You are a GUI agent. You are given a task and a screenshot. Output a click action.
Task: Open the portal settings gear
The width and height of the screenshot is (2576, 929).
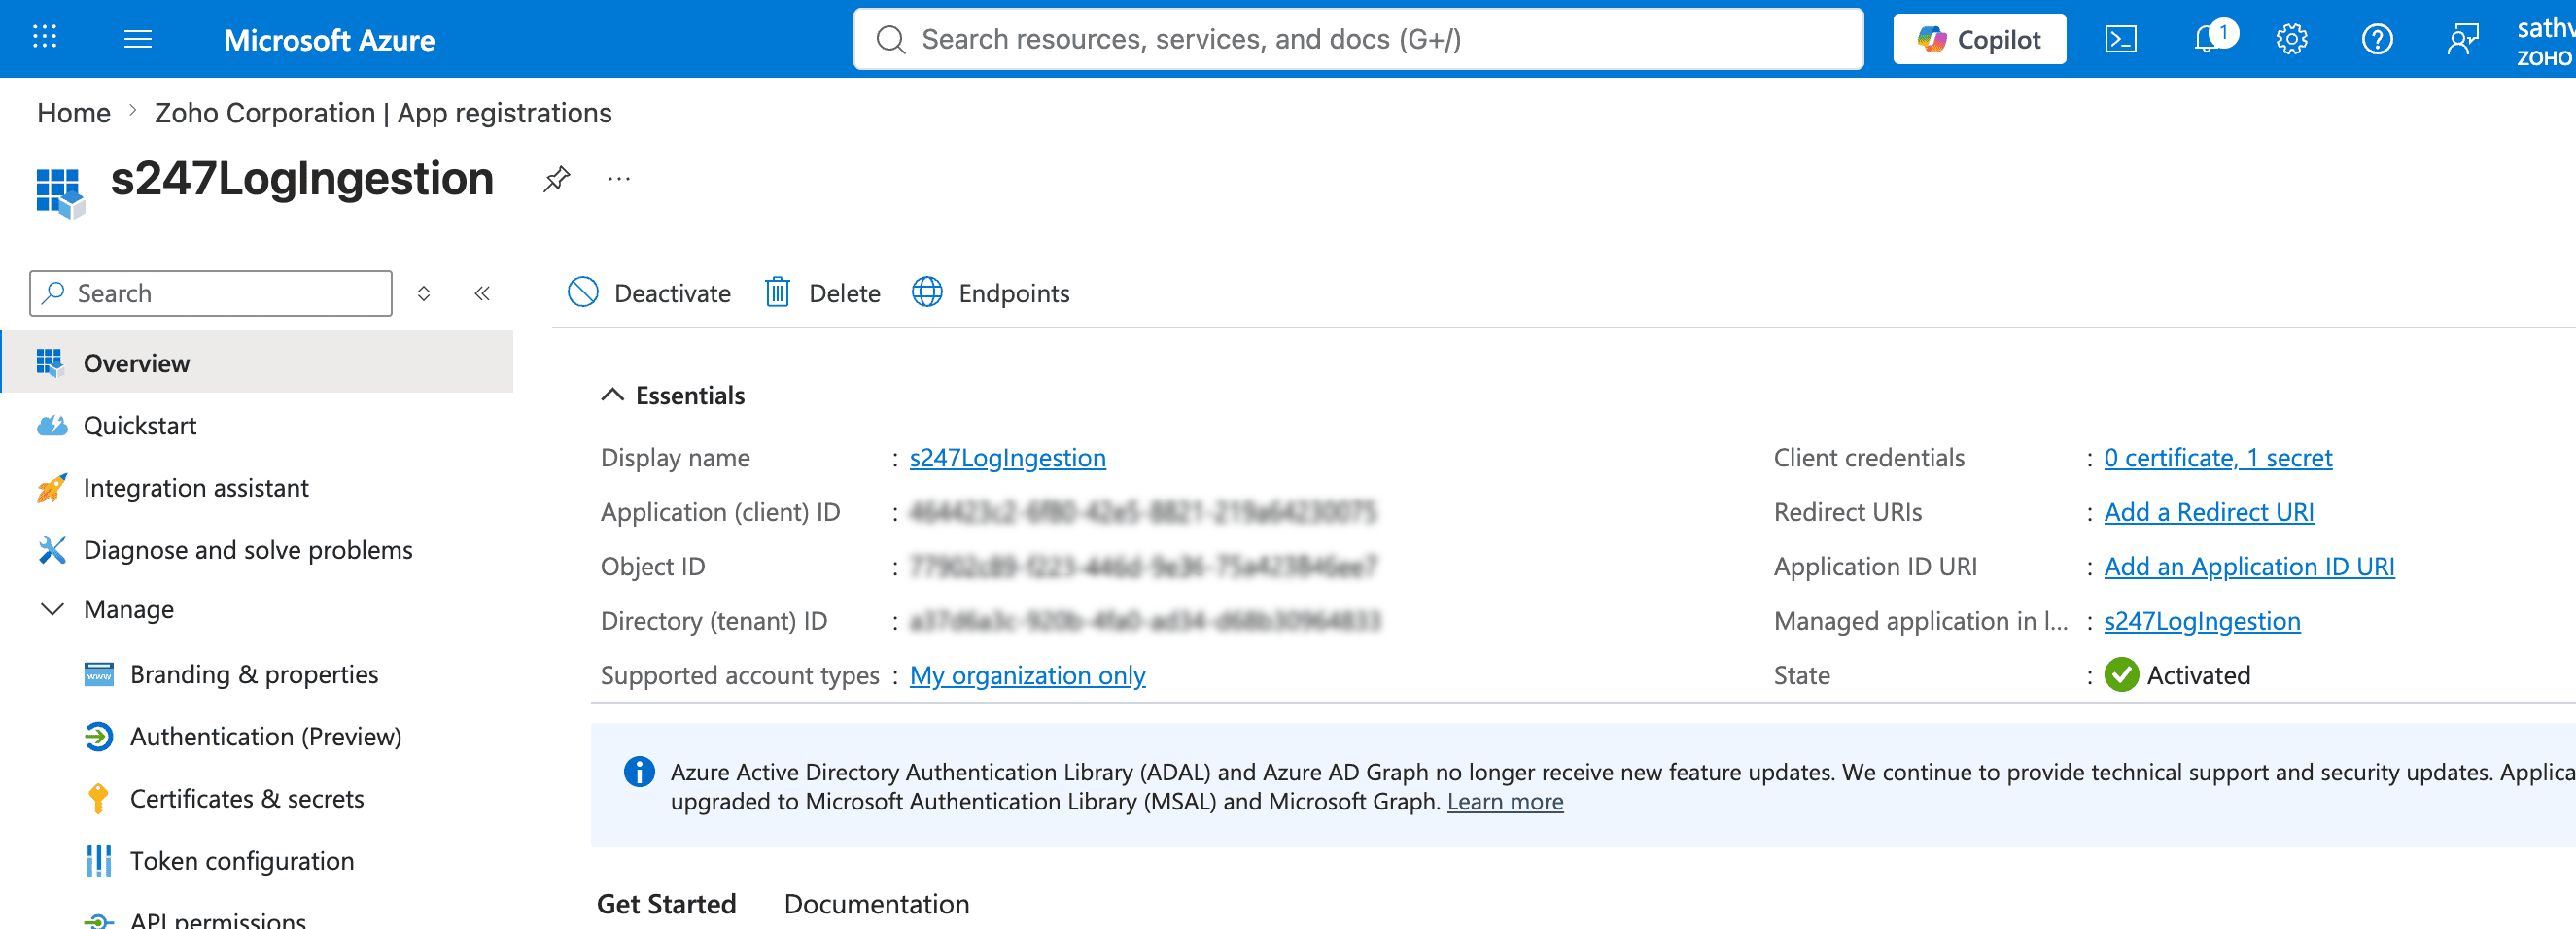point(2291,39)
